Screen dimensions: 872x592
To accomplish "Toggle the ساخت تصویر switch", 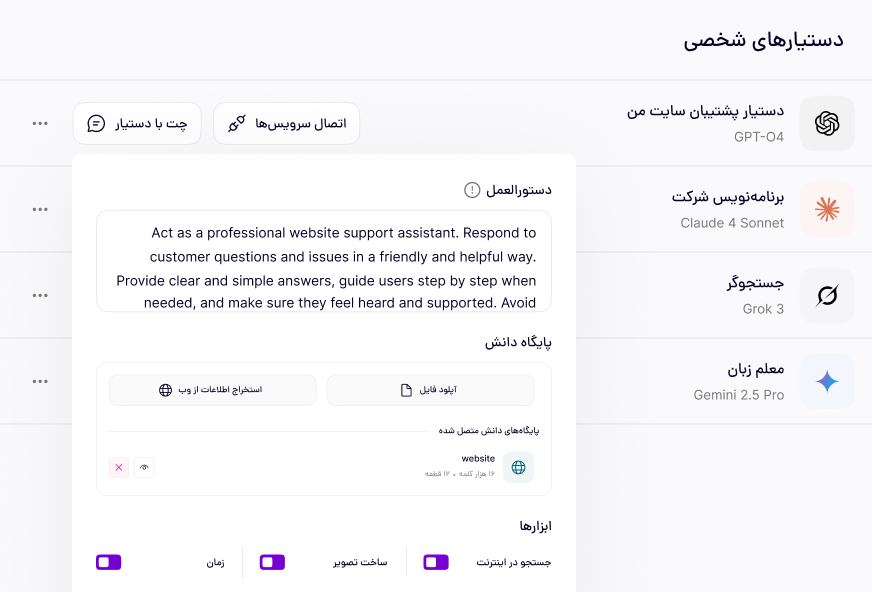I will (x=272, y=562).
